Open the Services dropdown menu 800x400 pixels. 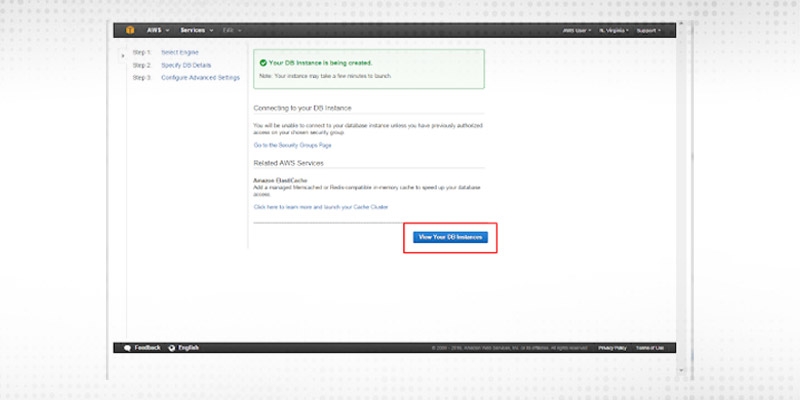pyautogui.click(x=196, y=30)
